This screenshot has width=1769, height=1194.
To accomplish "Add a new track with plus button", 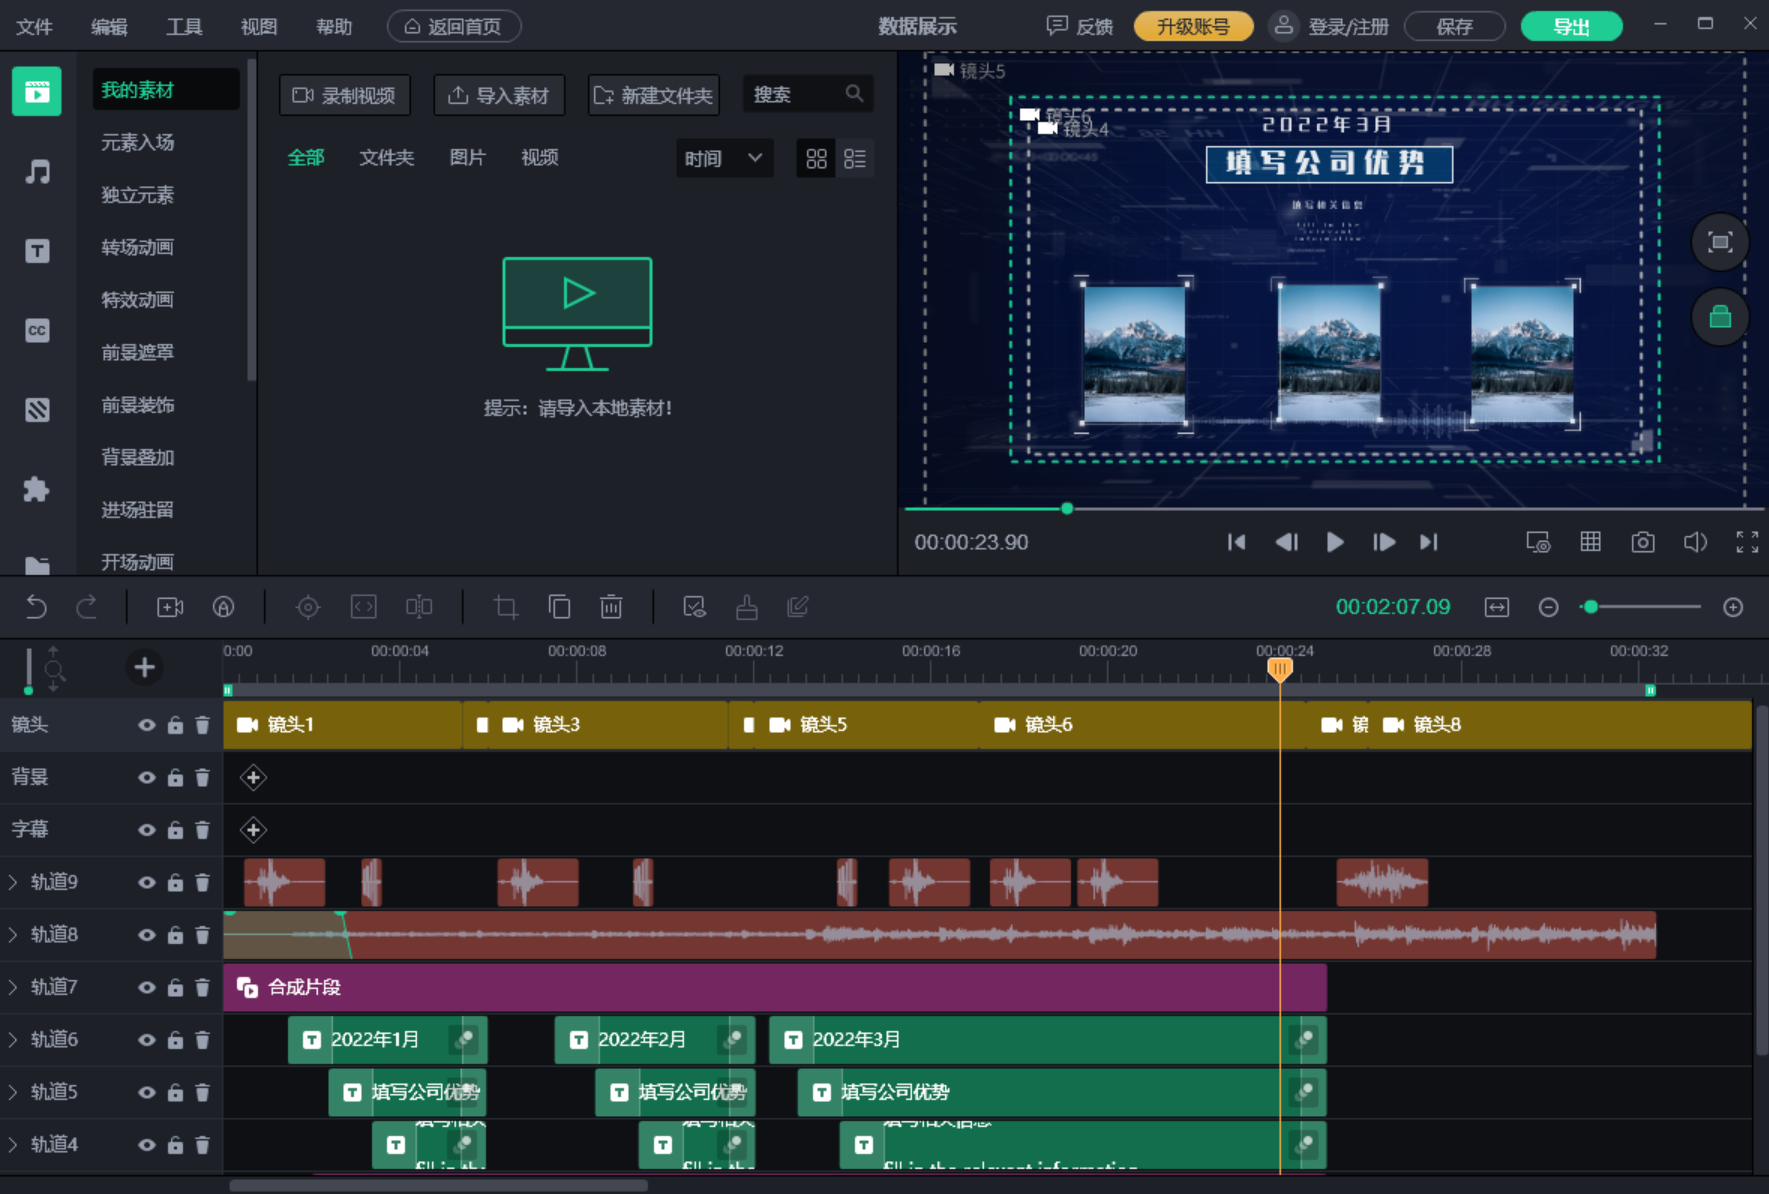I will pyautogui.click(x=144, y=667).
